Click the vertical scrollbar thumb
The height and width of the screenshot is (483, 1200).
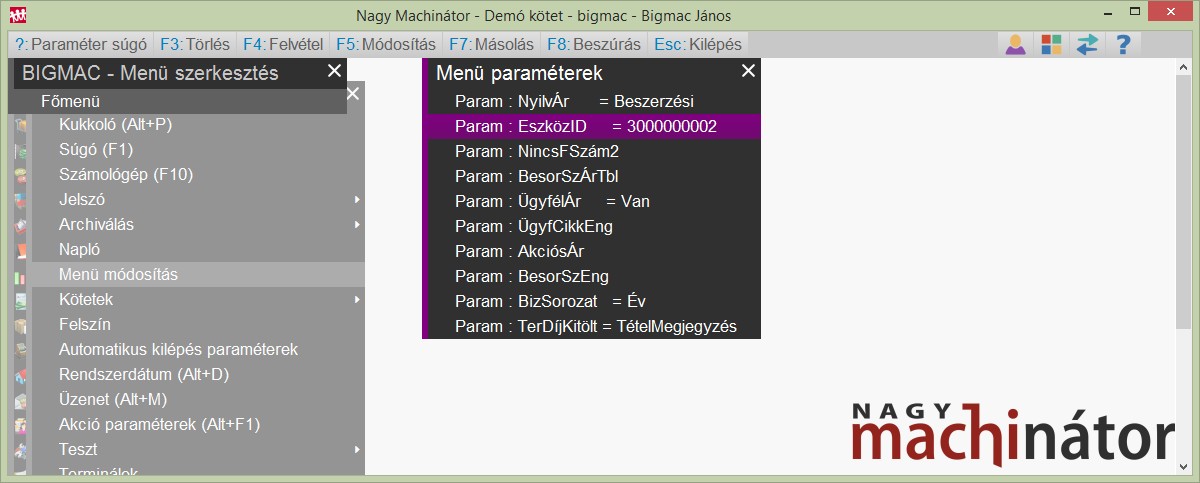(1183, 200)
